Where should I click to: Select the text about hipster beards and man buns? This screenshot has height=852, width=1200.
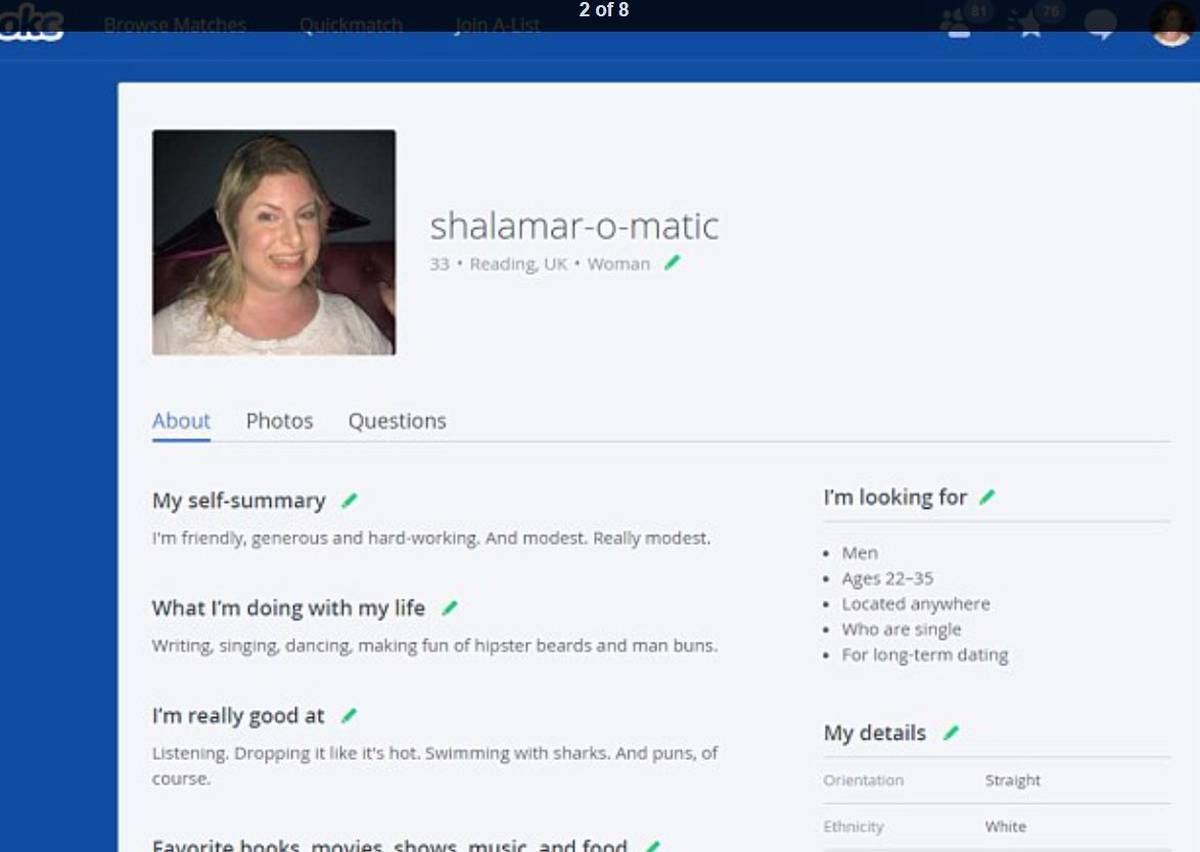click(x=434, y=646)
